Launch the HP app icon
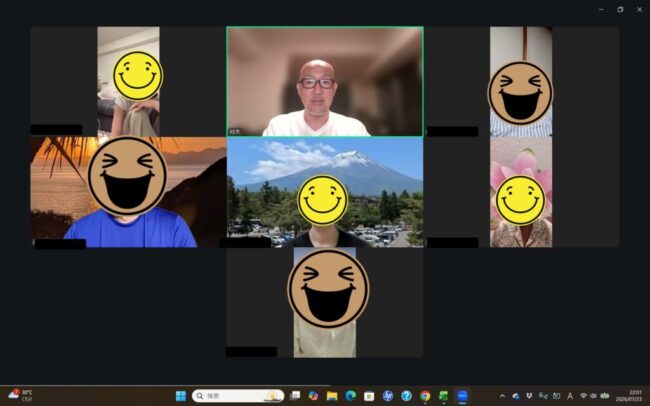Viewport: 650px width, 406px height. pos(388,396)
